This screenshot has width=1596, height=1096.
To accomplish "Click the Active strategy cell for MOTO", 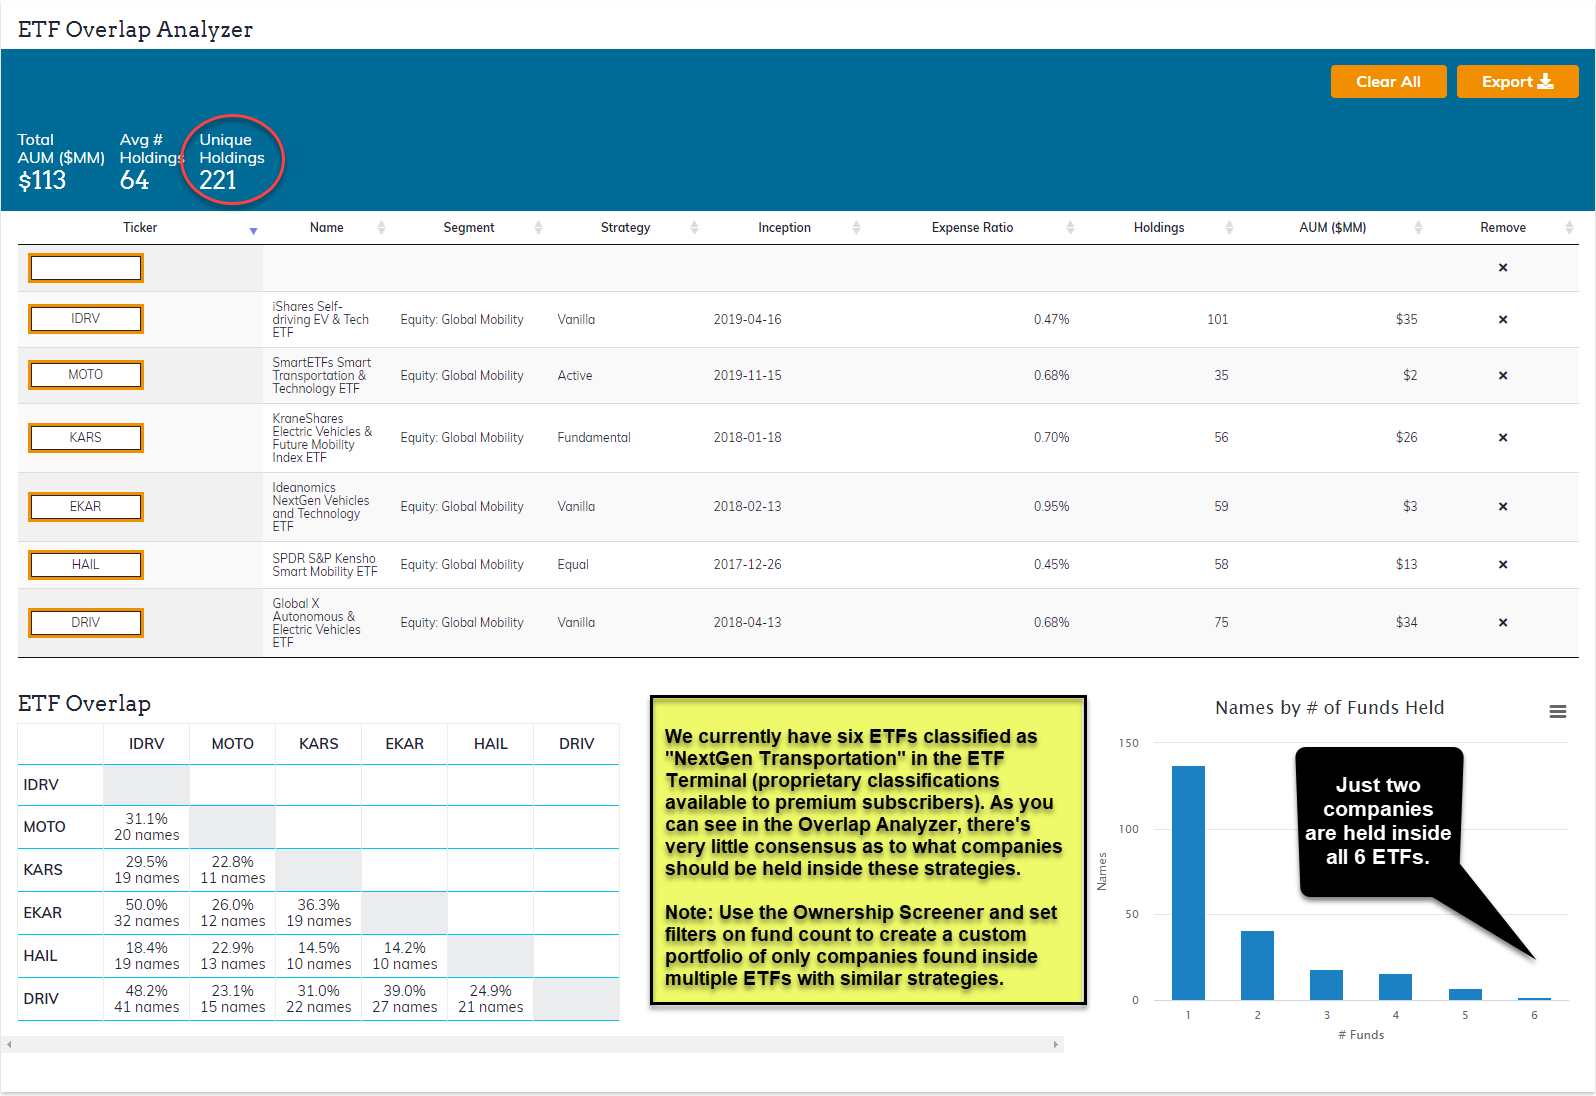I will 575,376.
